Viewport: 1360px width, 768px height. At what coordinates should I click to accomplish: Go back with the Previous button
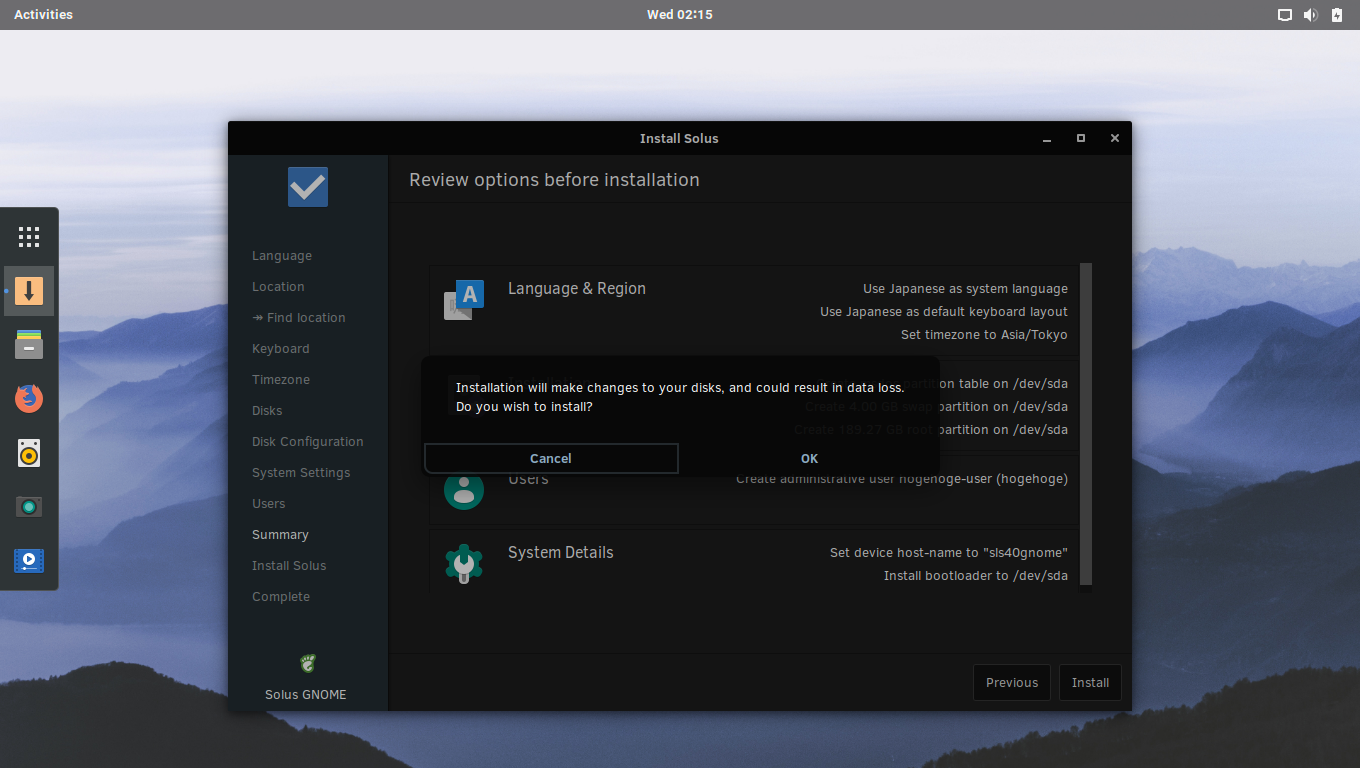pos(1012,683)
